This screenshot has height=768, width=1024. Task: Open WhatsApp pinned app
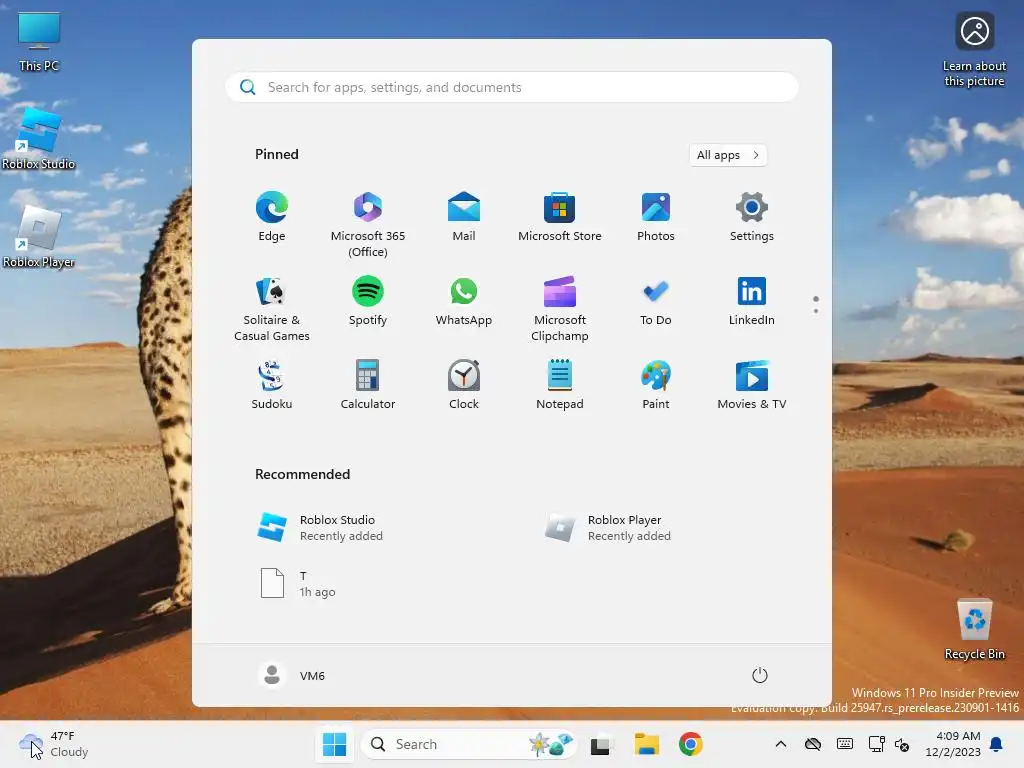click(464, 302)
